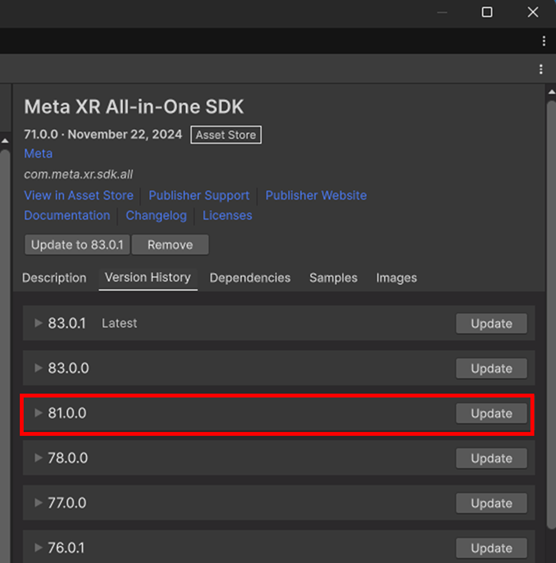The height and width of the screenshot is (563, 556).
Task: Click the Meta XR All-in-One SDK title
Action: (x=134, y=107)
